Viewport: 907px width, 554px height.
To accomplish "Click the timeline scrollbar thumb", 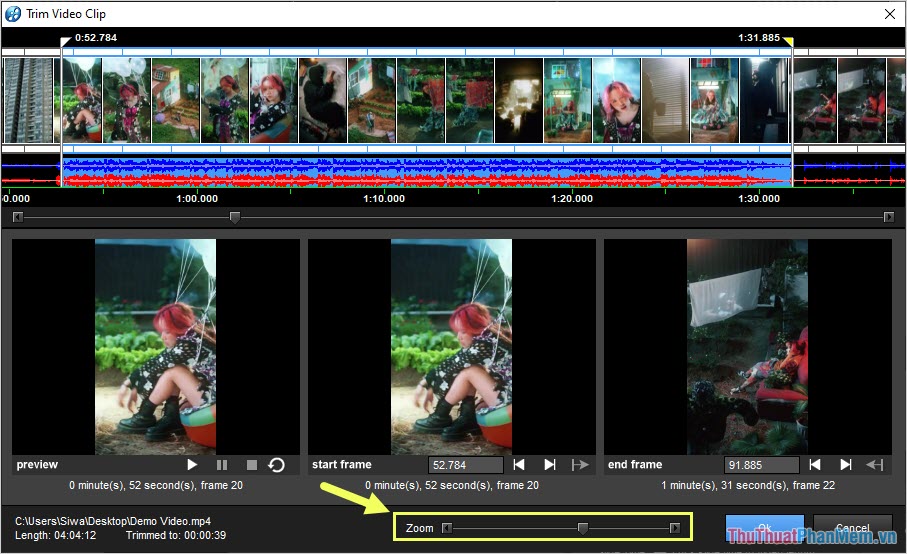I will (x=234, y=217).
